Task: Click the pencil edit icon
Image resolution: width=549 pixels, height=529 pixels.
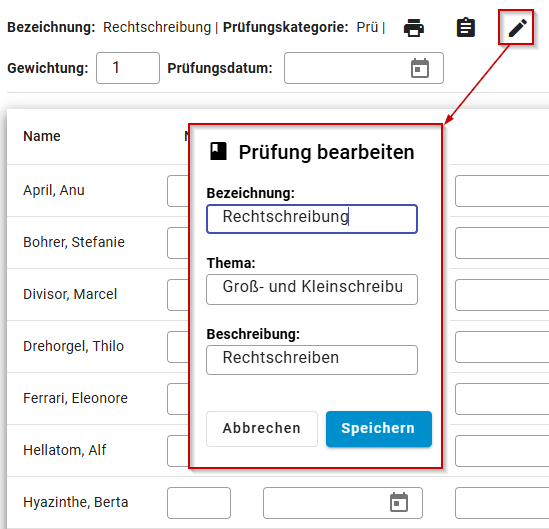Action: pos(517,28)
